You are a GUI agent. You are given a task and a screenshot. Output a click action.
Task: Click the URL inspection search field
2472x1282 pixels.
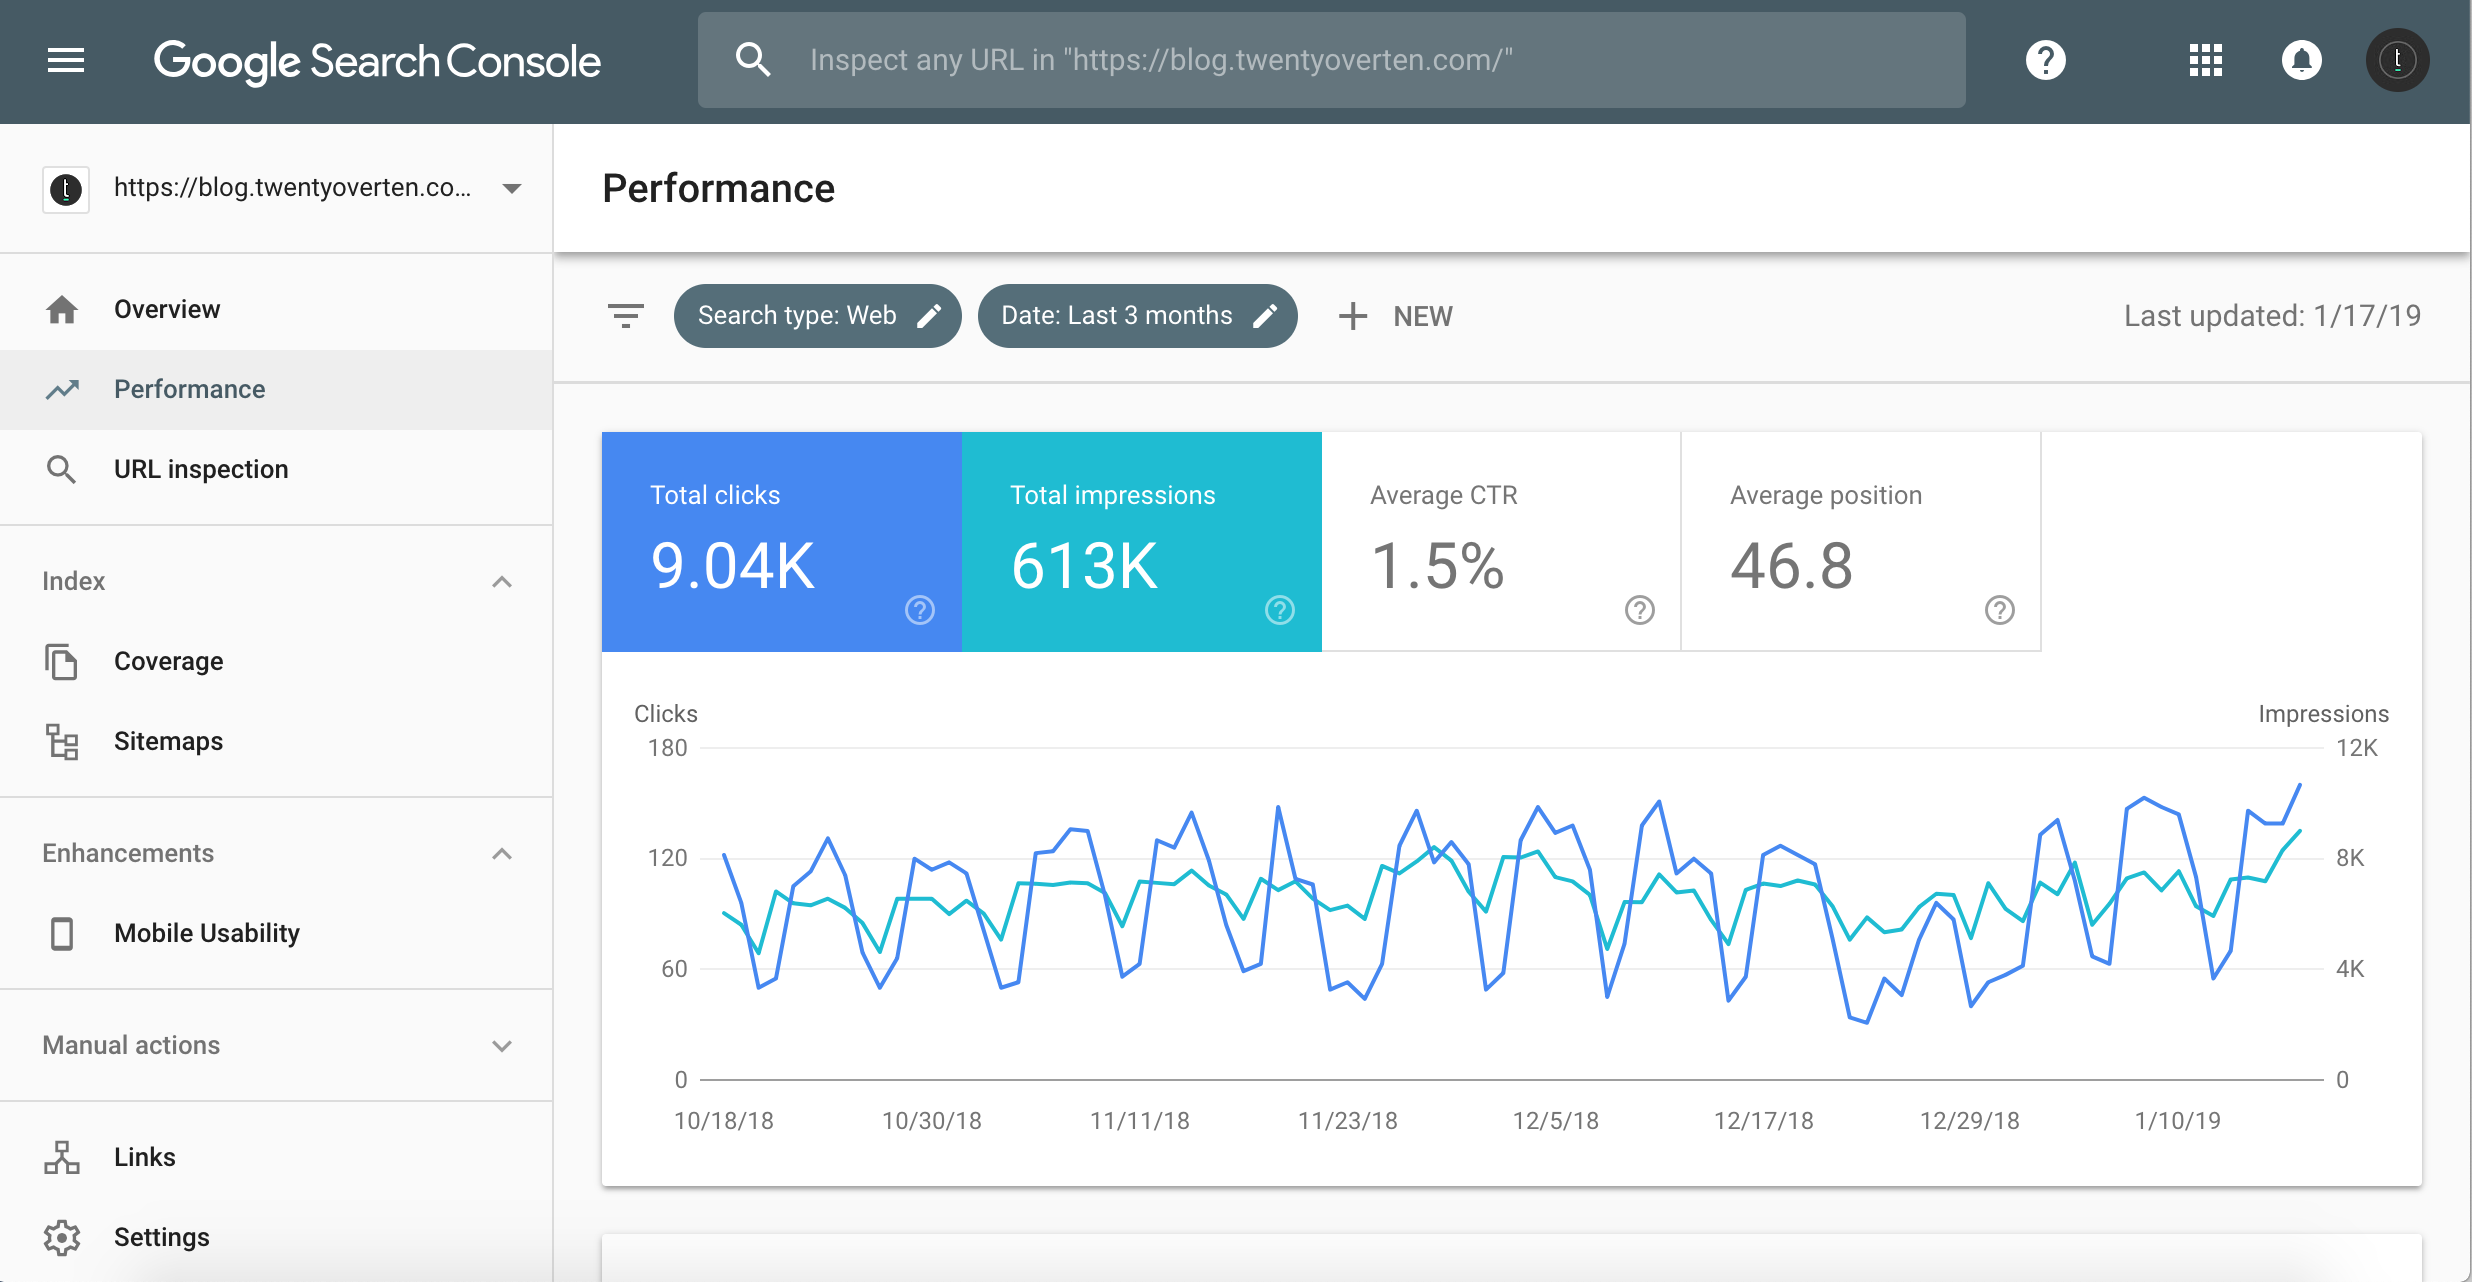pyautogui.click(x=1330, y=60)
